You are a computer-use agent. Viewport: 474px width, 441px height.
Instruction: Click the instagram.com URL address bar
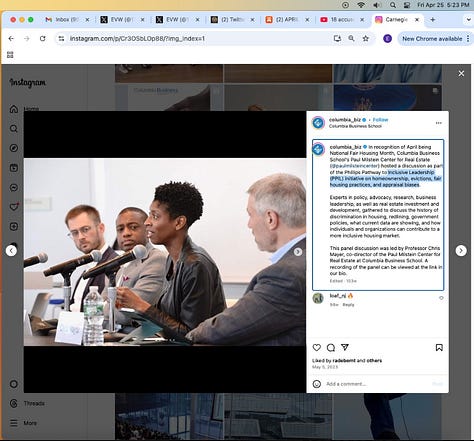(x=193, y=39)
